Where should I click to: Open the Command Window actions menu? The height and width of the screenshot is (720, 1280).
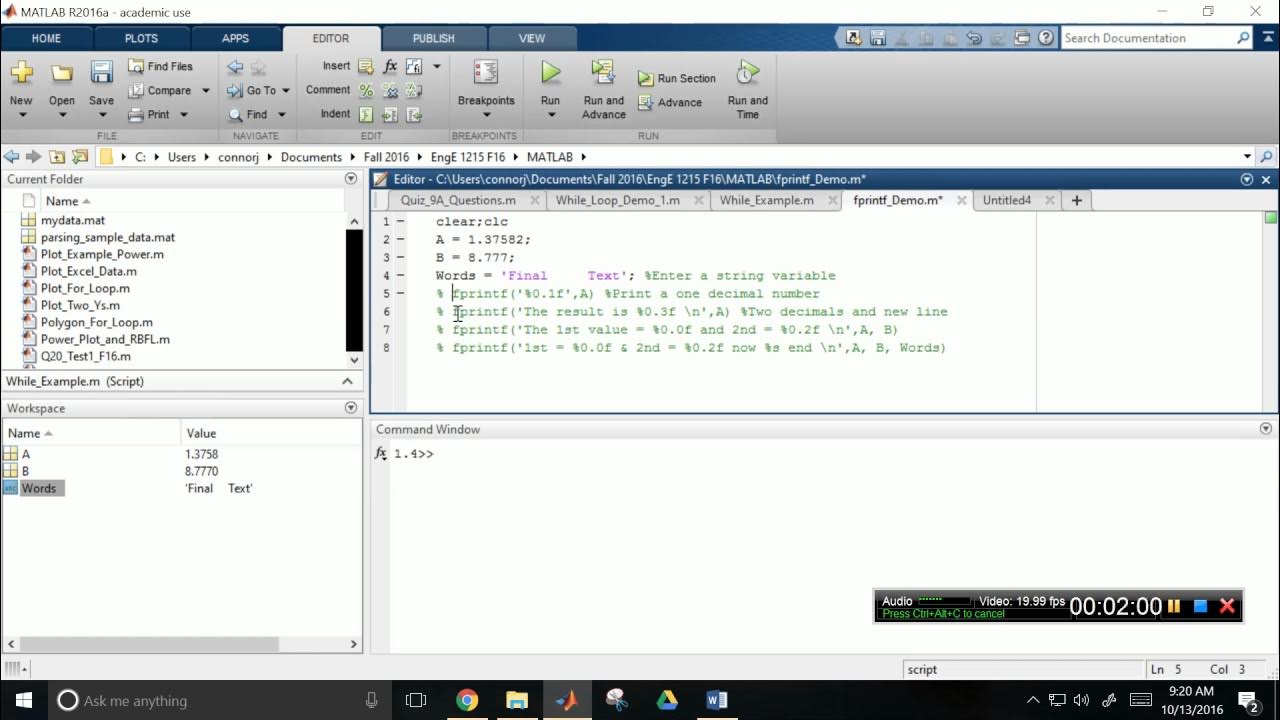tap(1266, 429)
